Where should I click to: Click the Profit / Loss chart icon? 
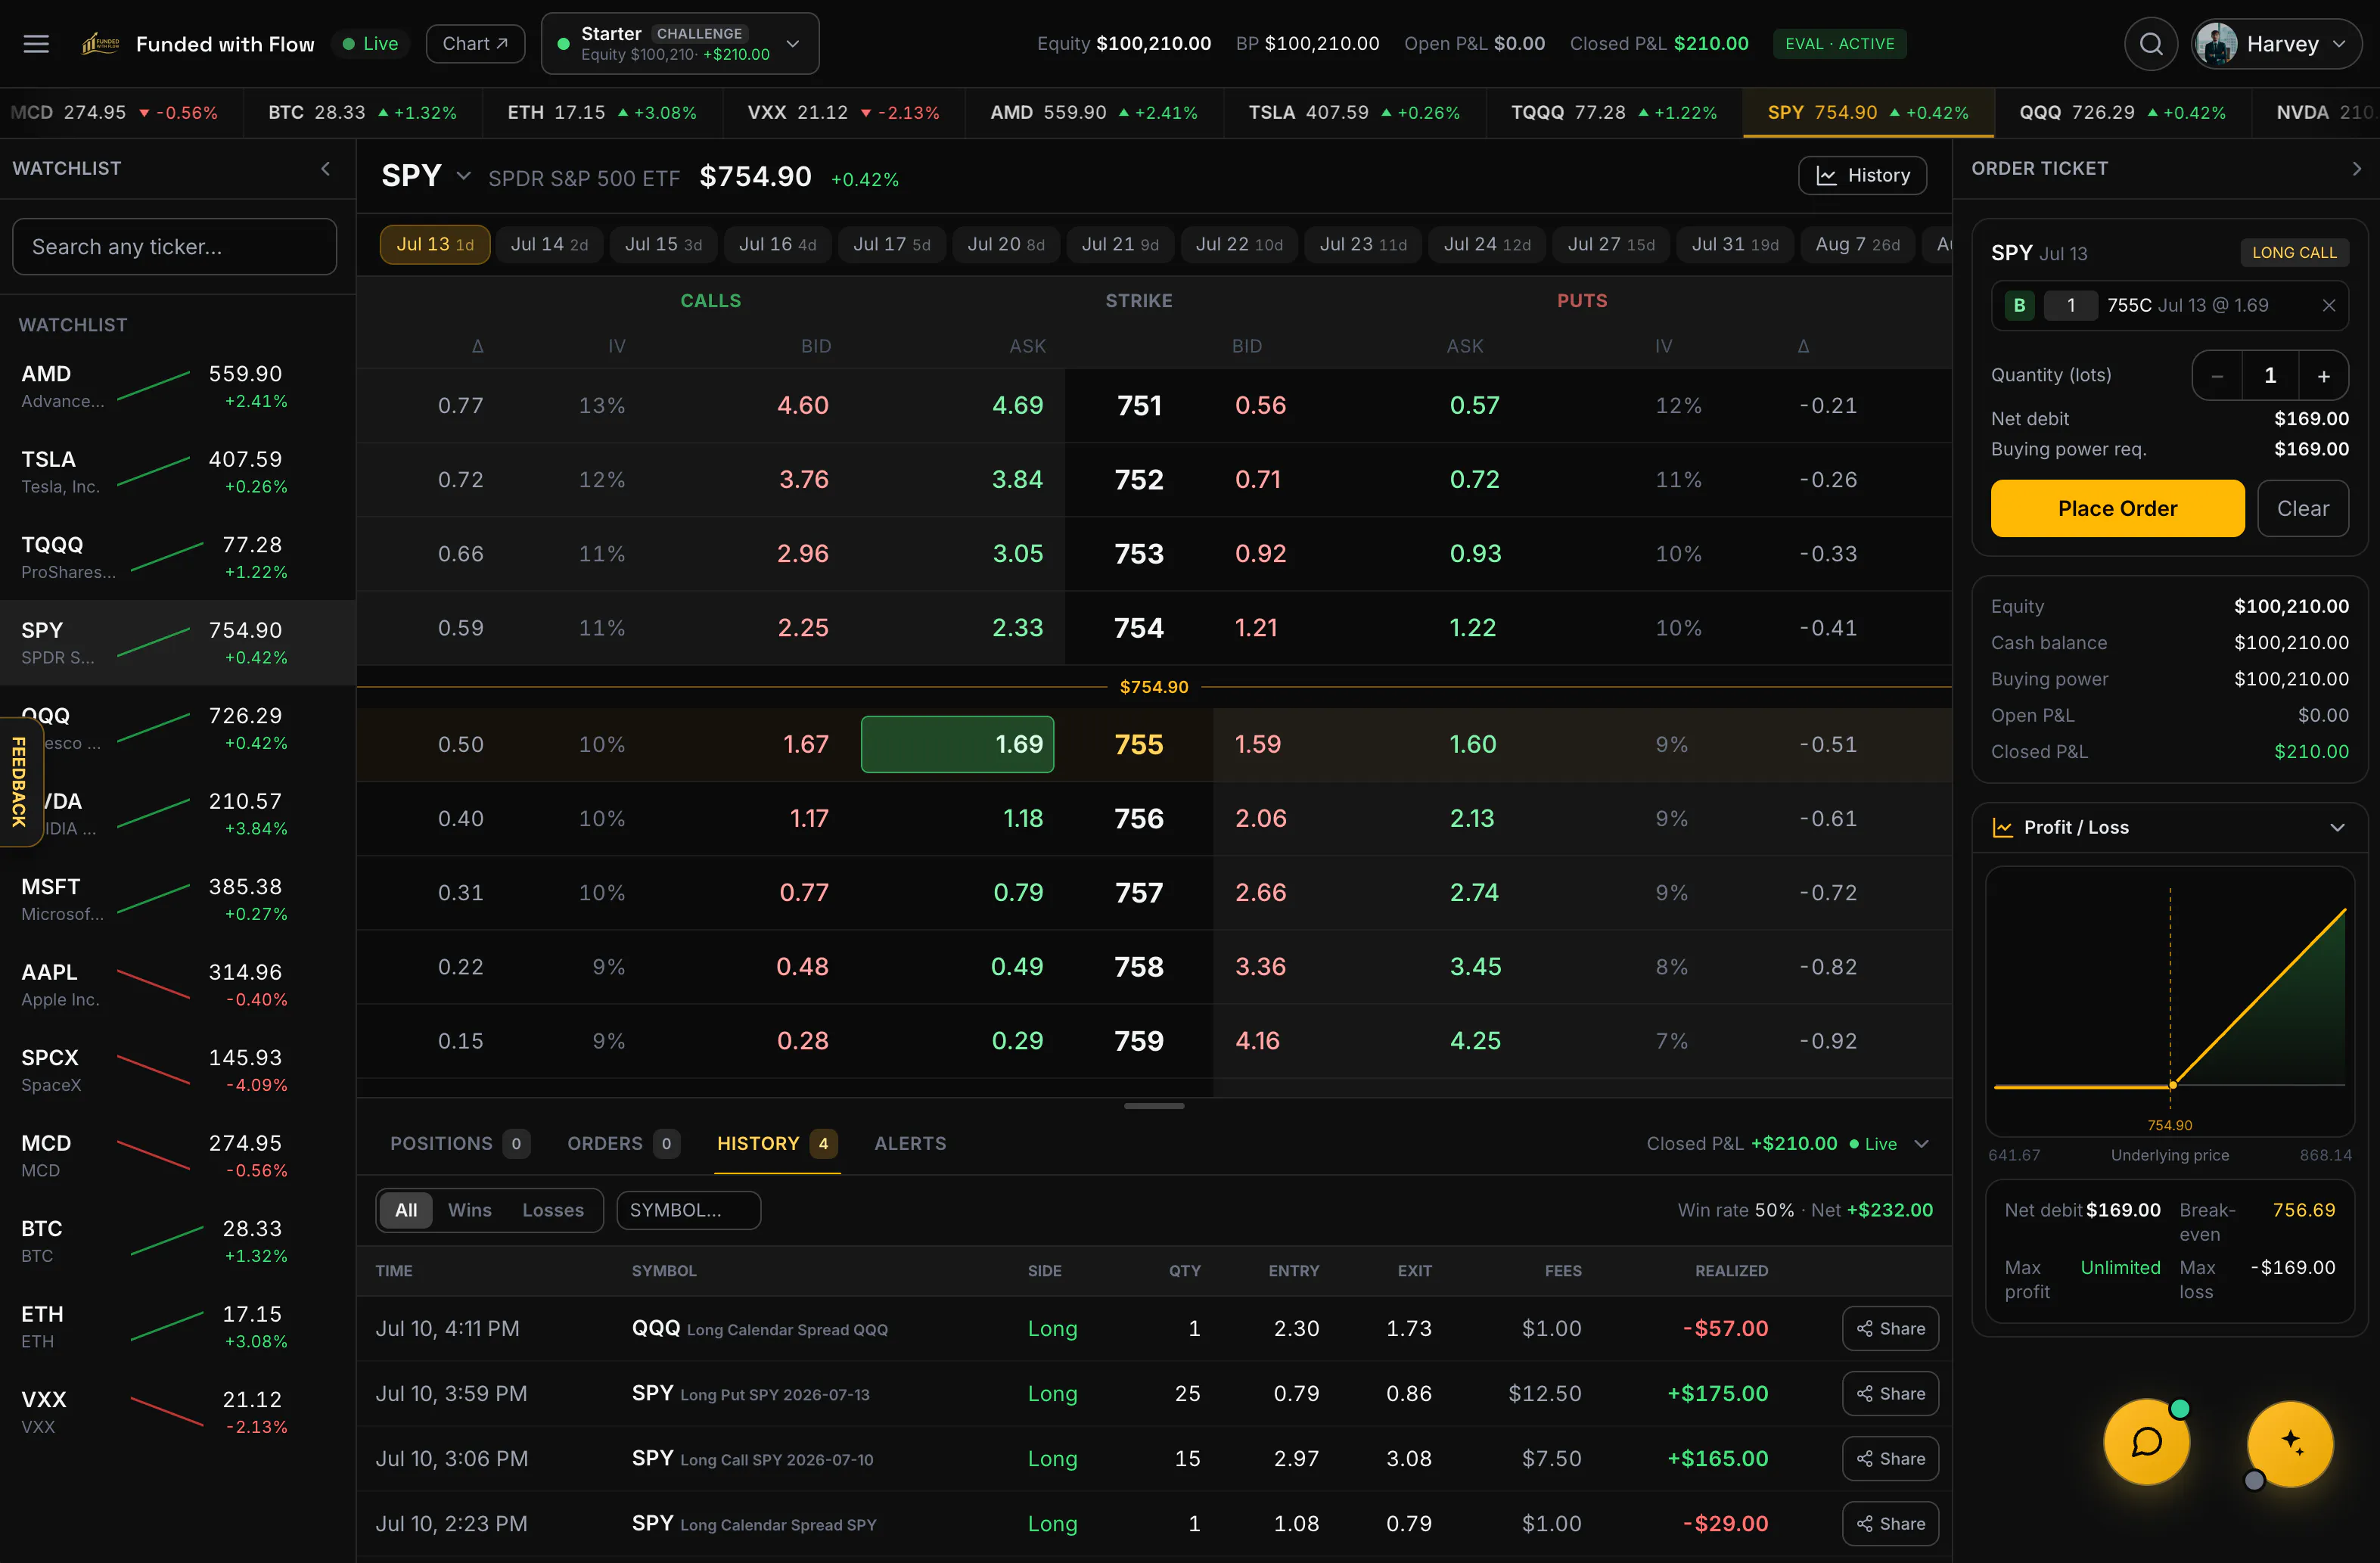tap(2002, 828)
